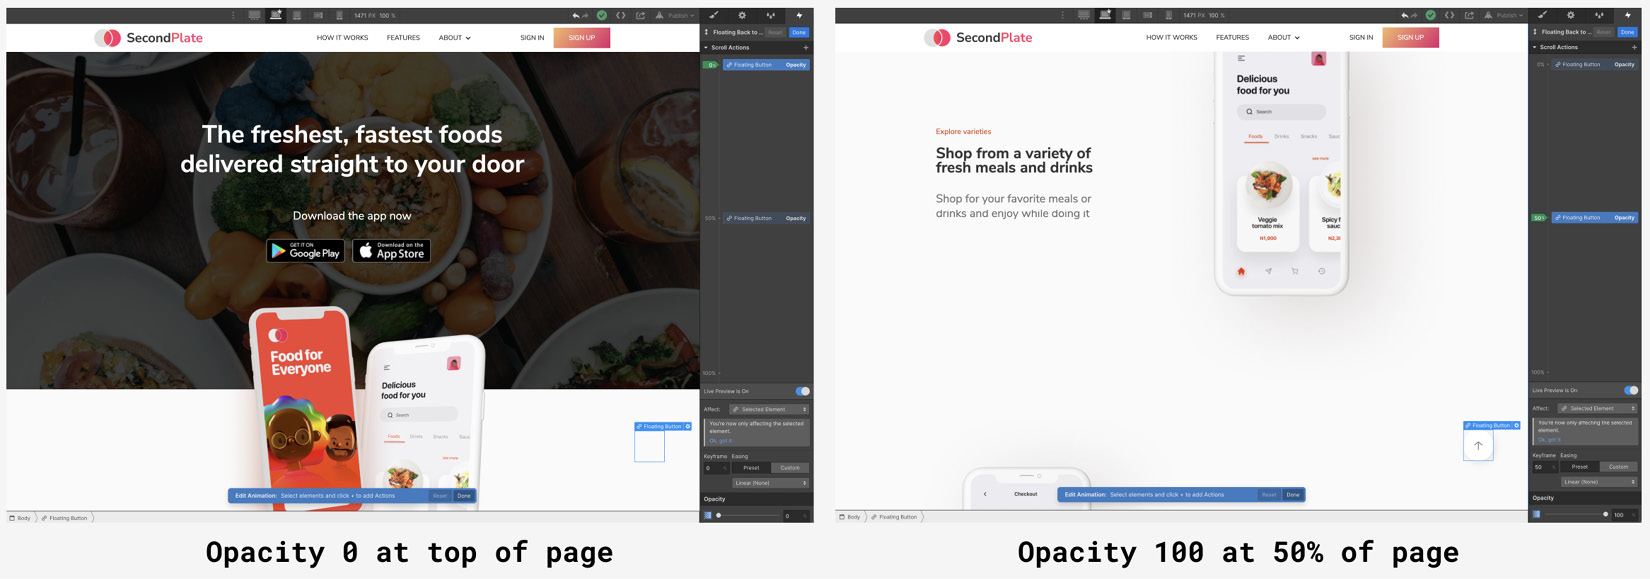Open Style Manager drops icon in left screenshot
This screenshot has width=1650, height=579.
[770, 15]
